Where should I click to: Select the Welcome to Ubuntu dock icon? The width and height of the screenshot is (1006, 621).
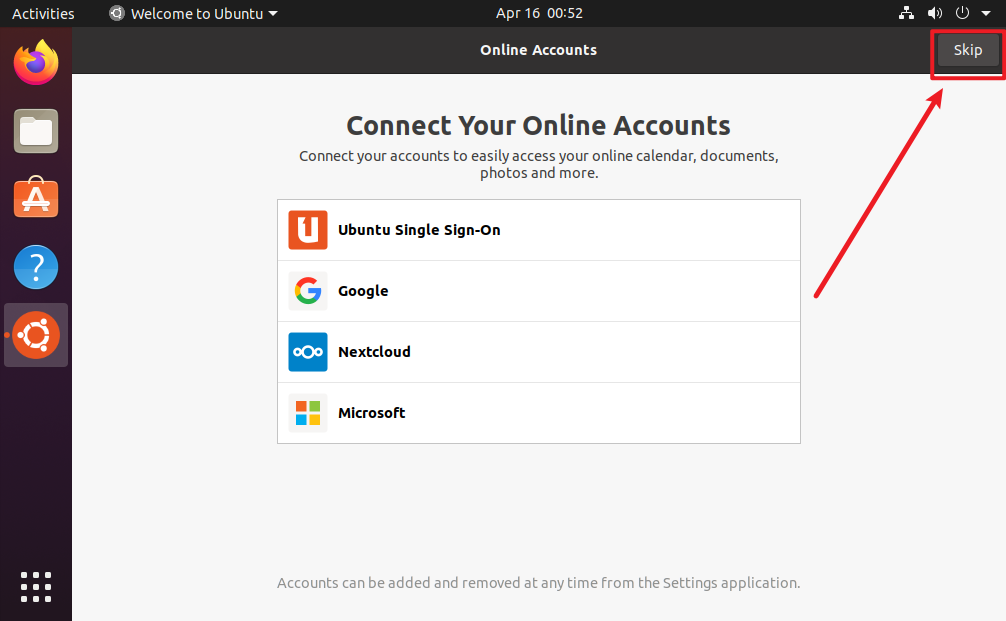click(36, 335)
